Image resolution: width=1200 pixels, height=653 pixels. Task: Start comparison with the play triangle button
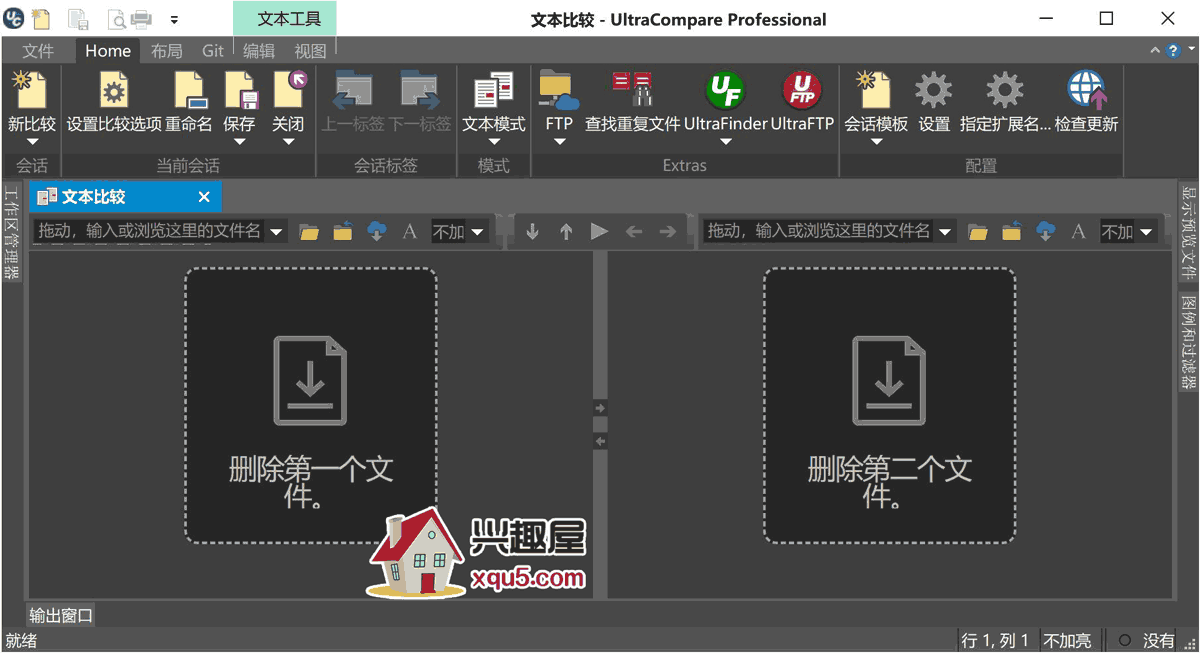point(599,232)
